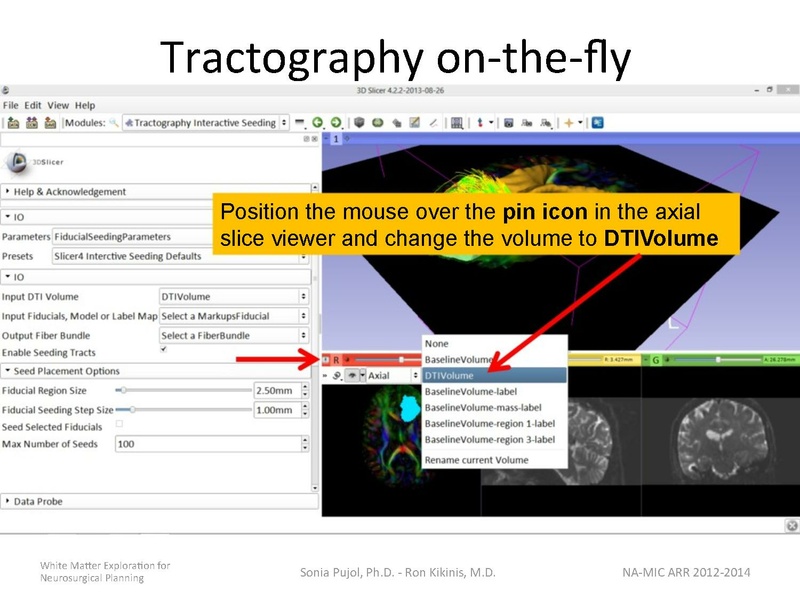The width and height of the screenshot is (800, 600).
Task: Click the orange crosshair toolbar icon
Action: (x=569, y=122)
